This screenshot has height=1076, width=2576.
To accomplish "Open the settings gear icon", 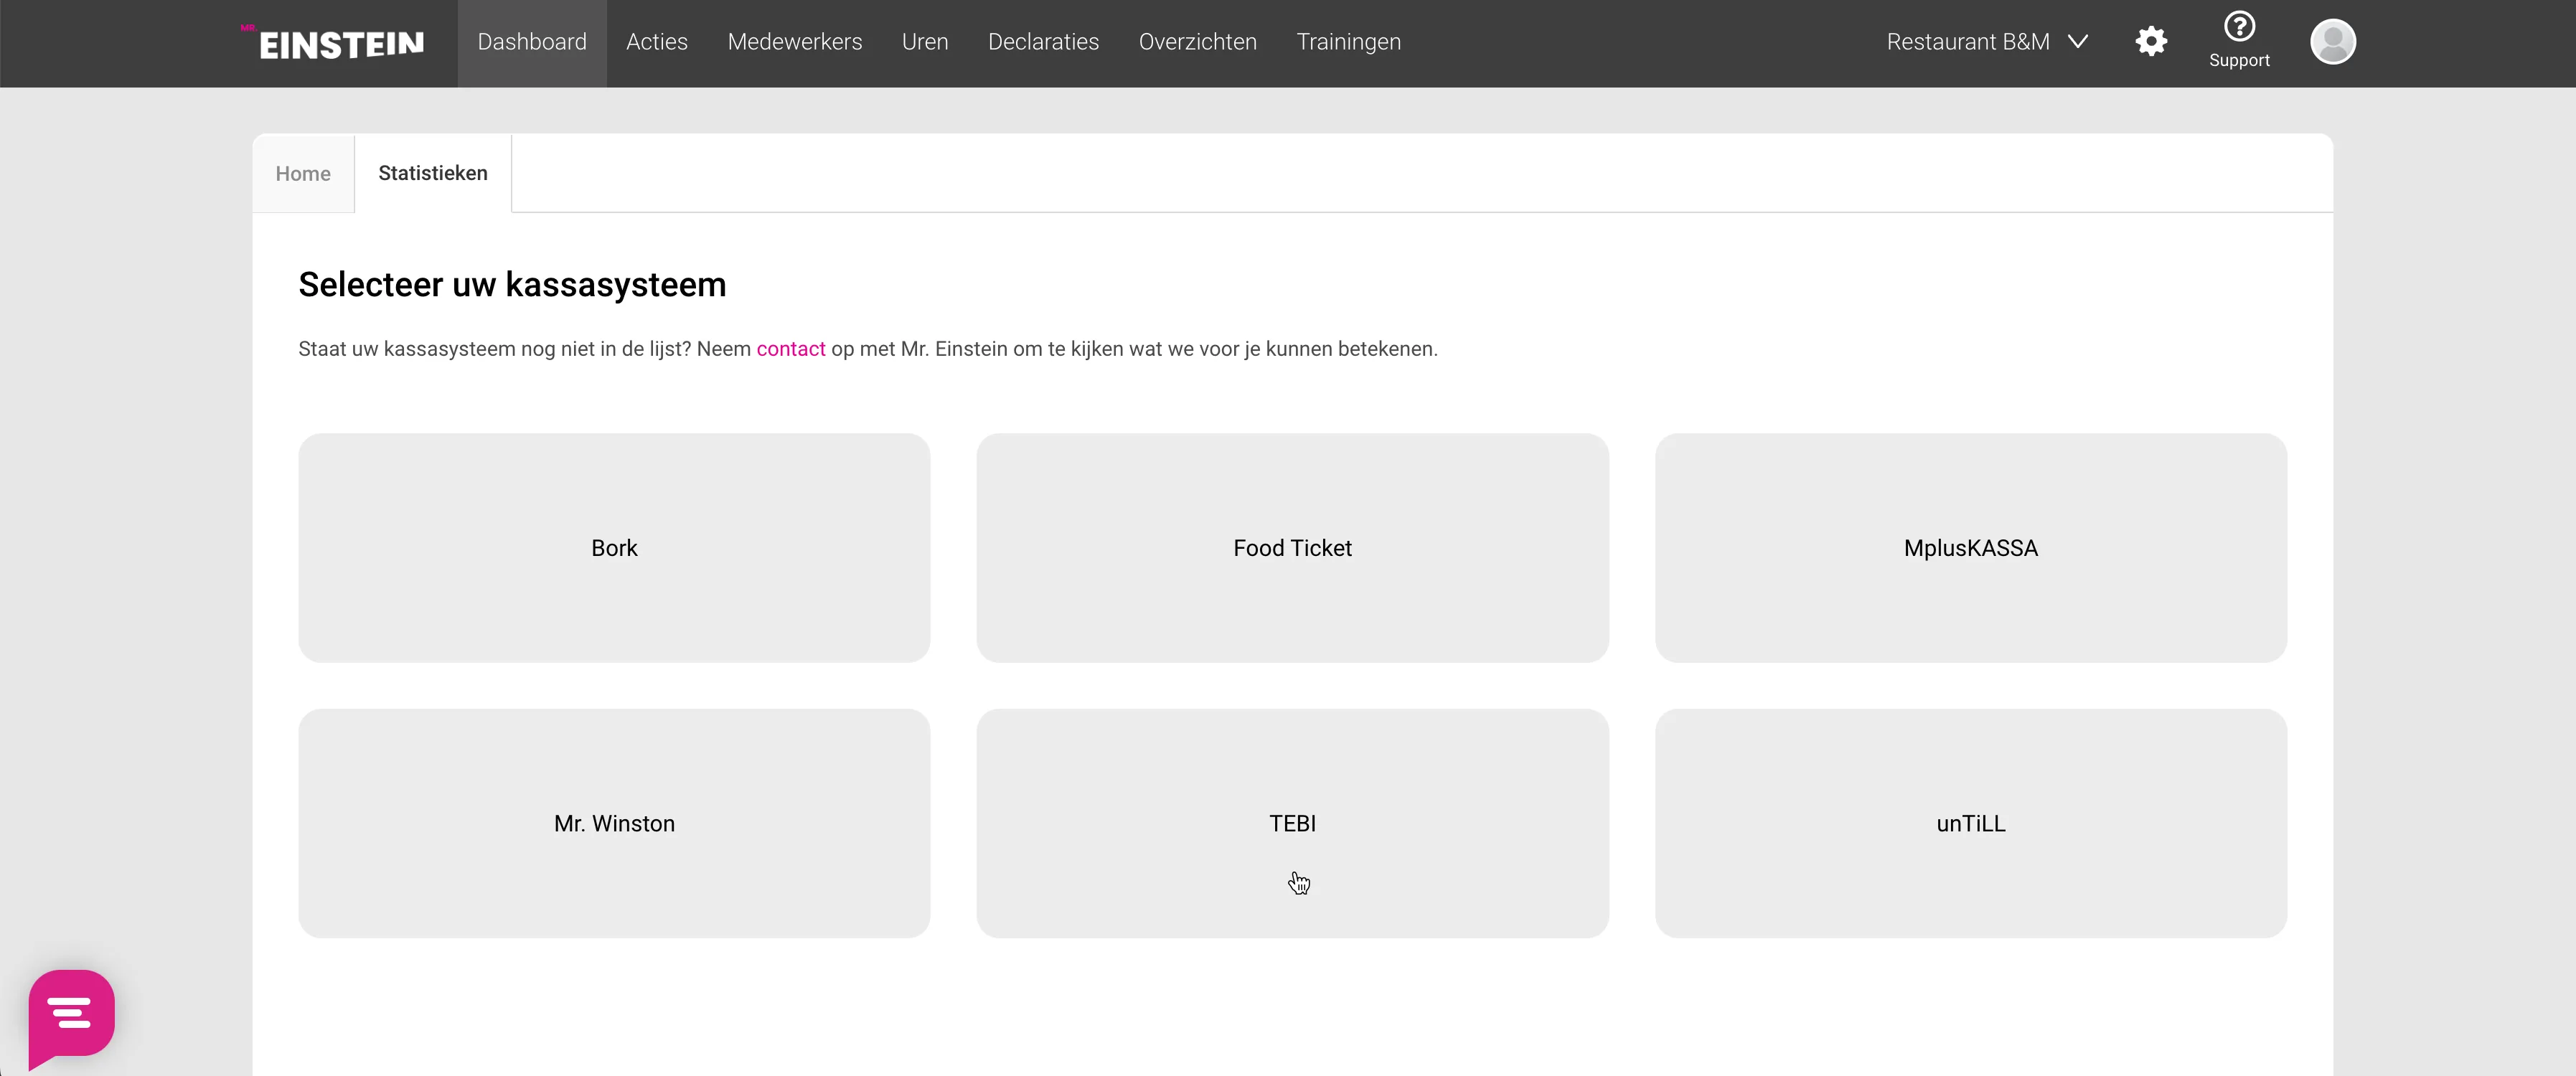I will 2150,42.
